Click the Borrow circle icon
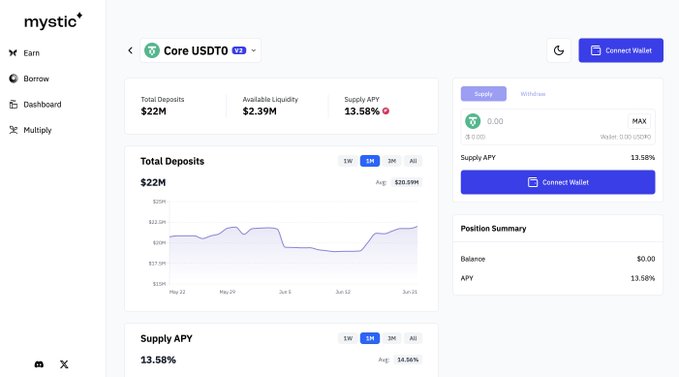 coord(13,78)
